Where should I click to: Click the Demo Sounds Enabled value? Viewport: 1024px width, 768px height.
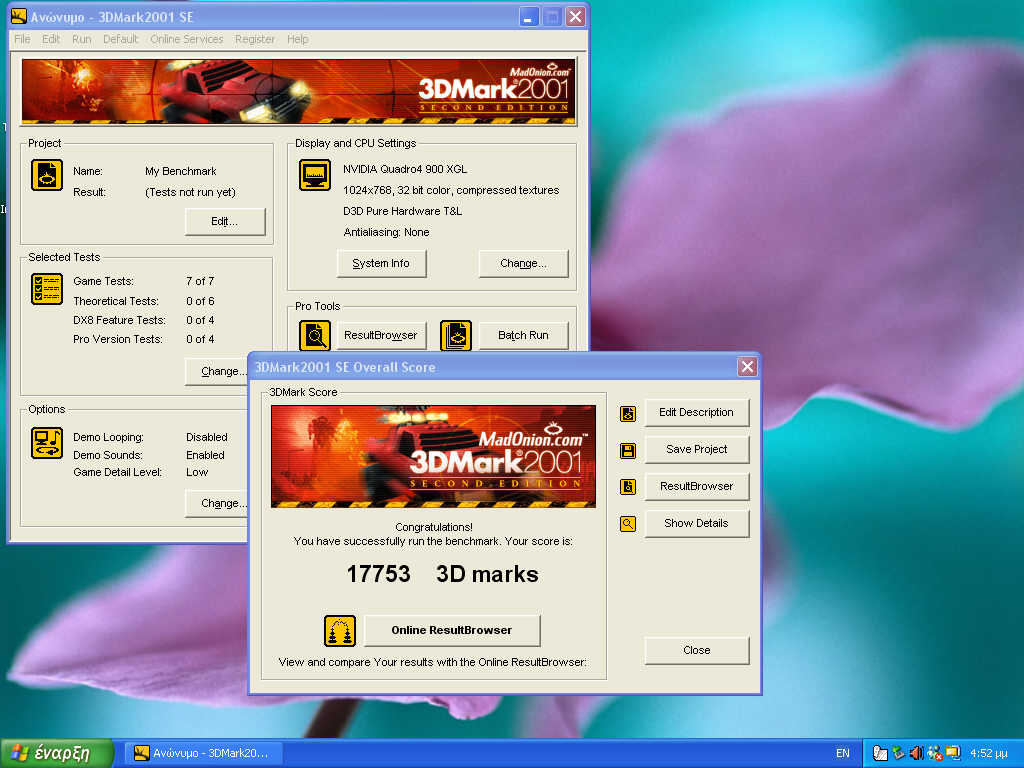[x=205, y=455]
